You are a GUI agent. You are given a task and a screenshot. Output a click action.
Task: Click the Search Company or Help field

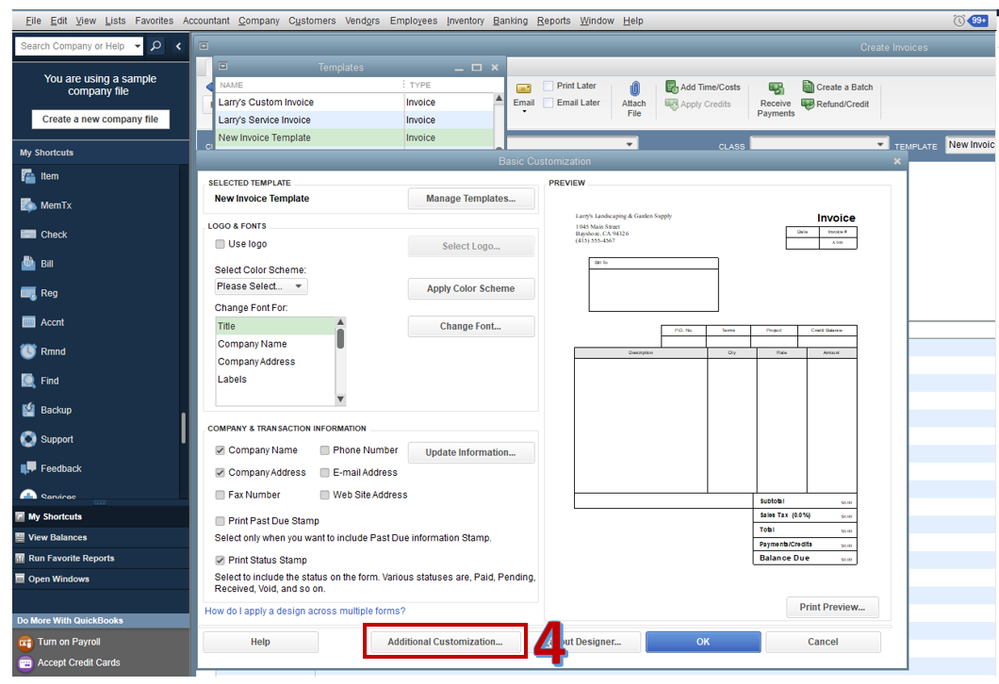74,46
